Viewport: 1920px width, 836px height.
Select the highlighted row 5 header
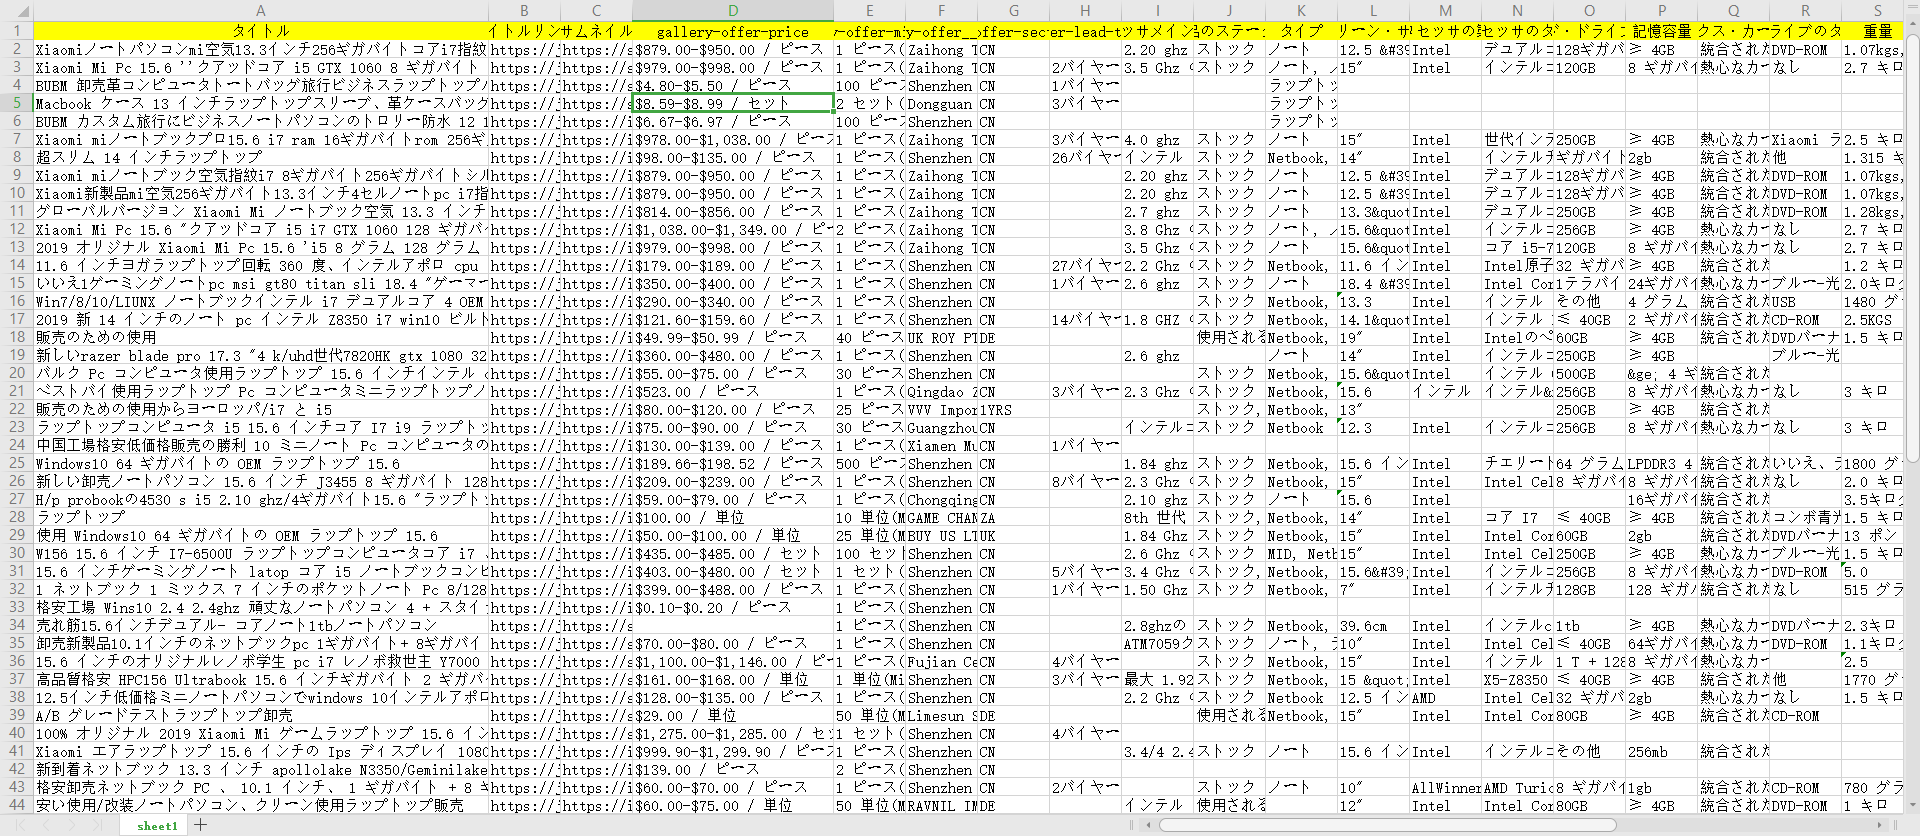(16, 103)
